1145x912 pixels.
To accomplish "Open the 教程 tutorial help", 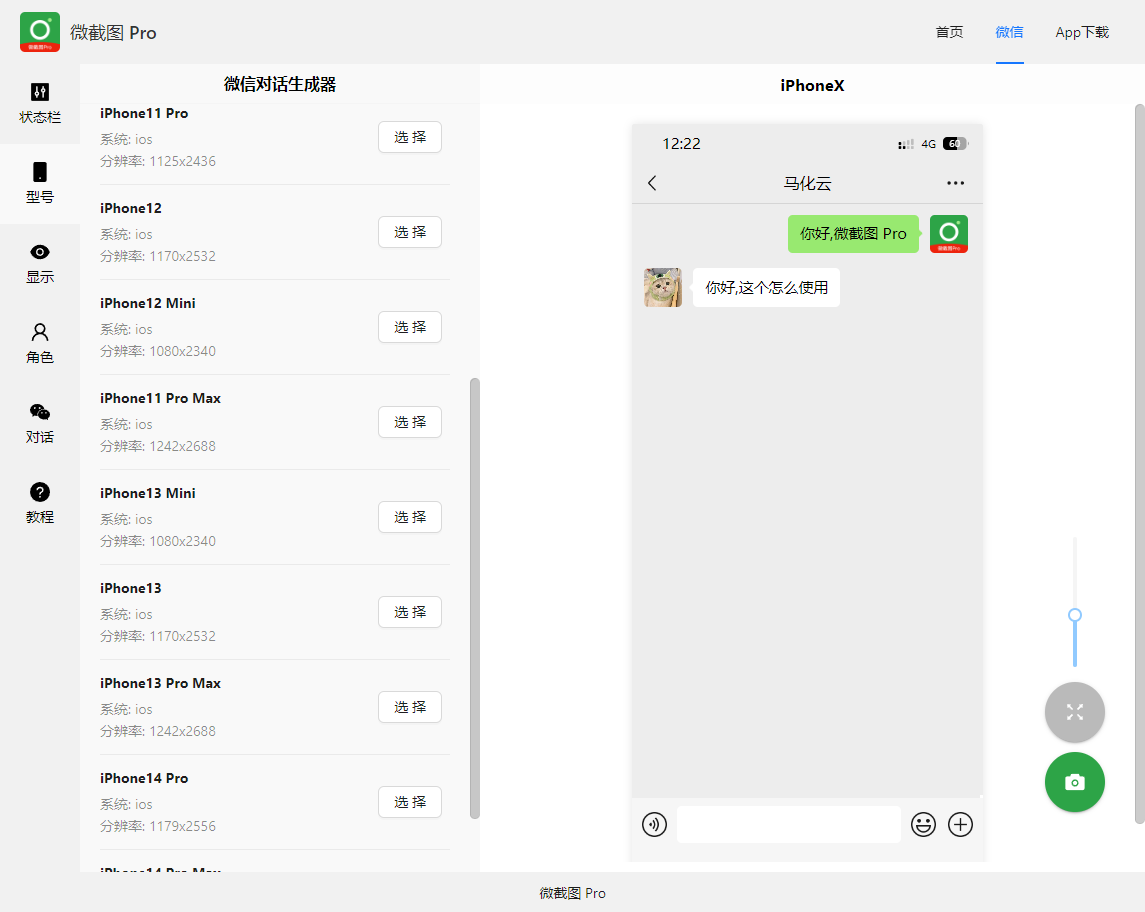I will pos(40,503).
